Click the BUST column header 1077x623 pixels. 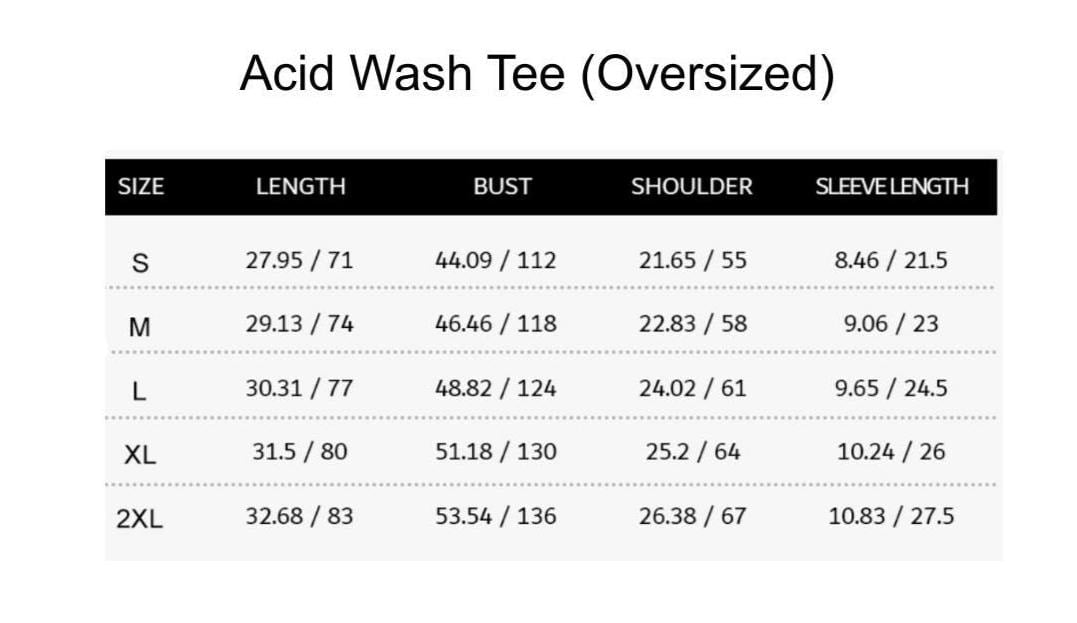tap(502, 187)
